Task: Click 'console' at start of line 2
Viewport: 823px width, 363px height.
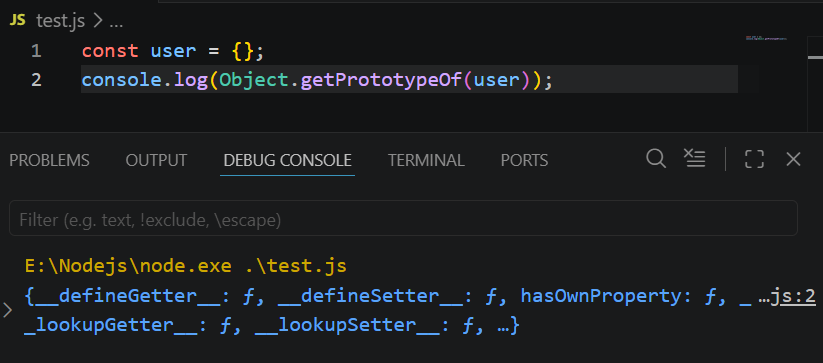Action: point(122,80)
